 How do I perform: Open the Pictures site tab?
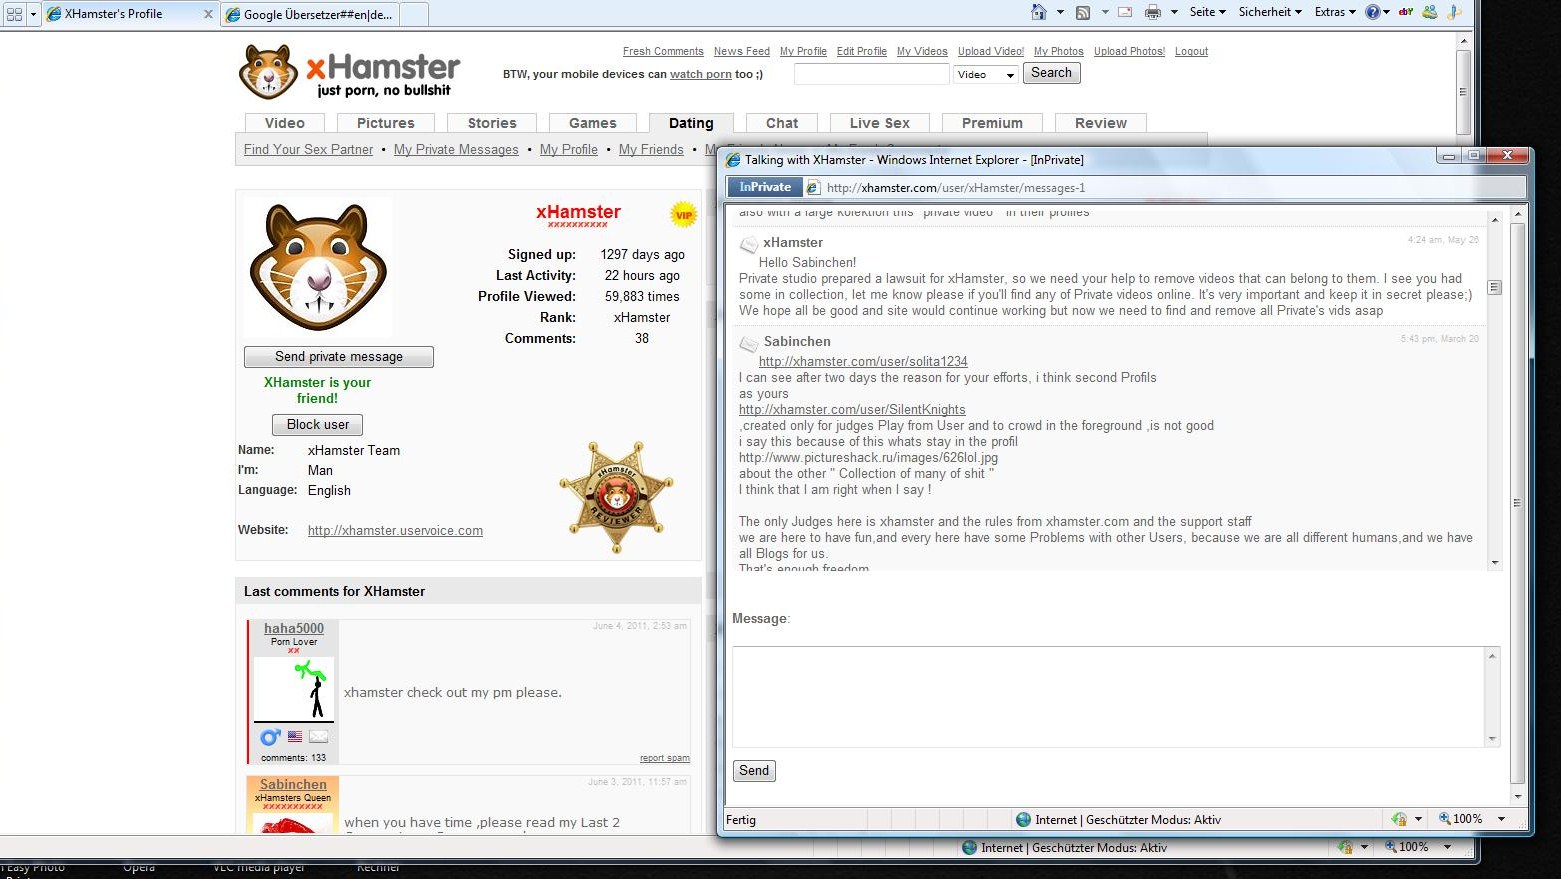click(x=386, y=123)
